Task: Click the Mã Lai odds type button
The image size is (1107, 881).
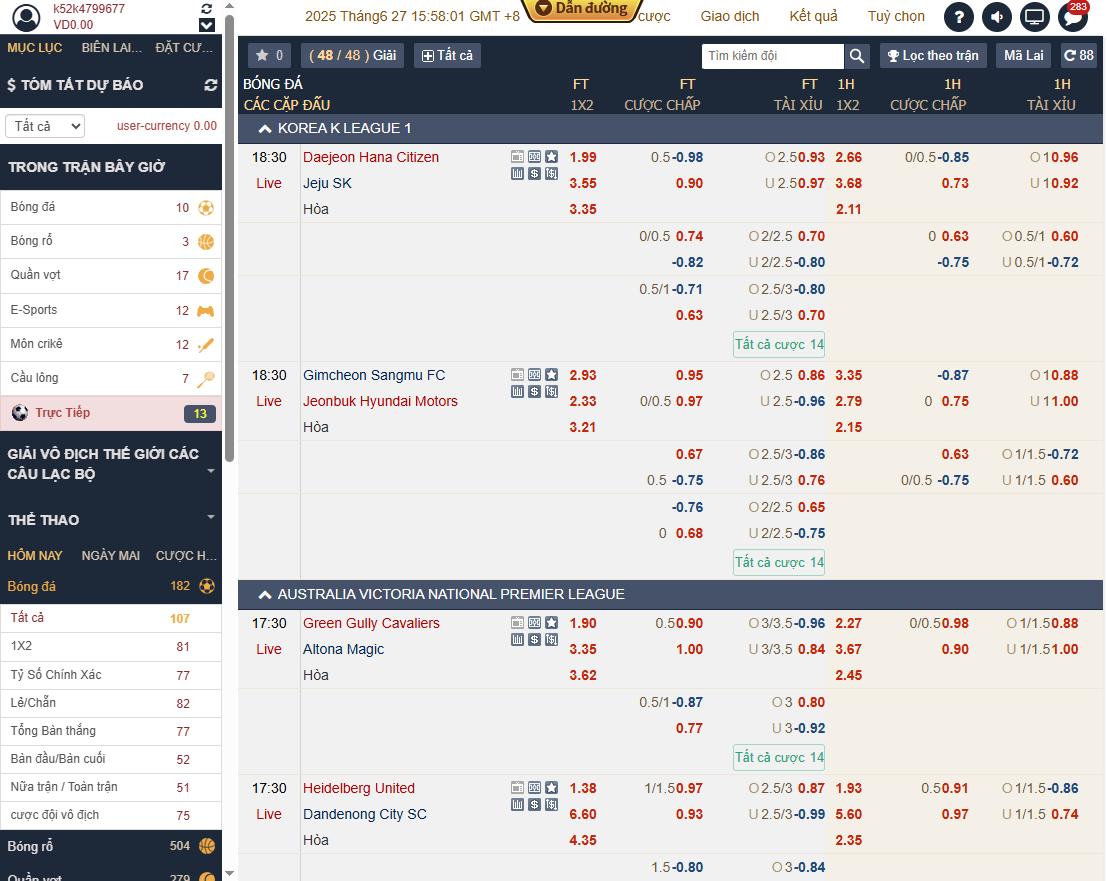Action: [1024, 55]
